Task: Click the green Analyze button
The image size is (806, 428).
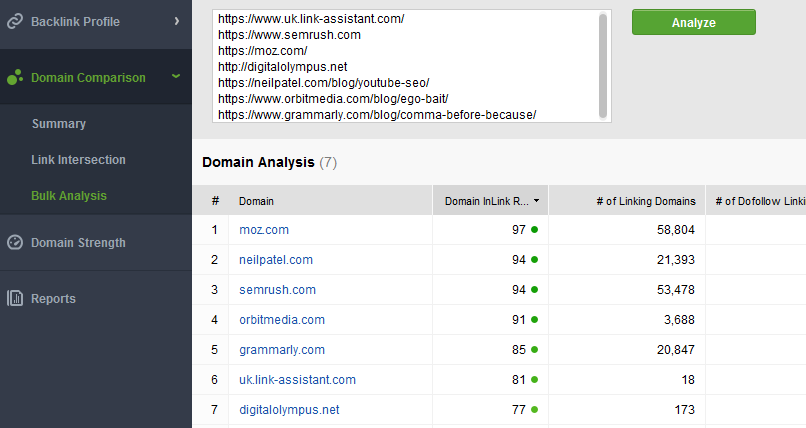Action: (693, 22)
